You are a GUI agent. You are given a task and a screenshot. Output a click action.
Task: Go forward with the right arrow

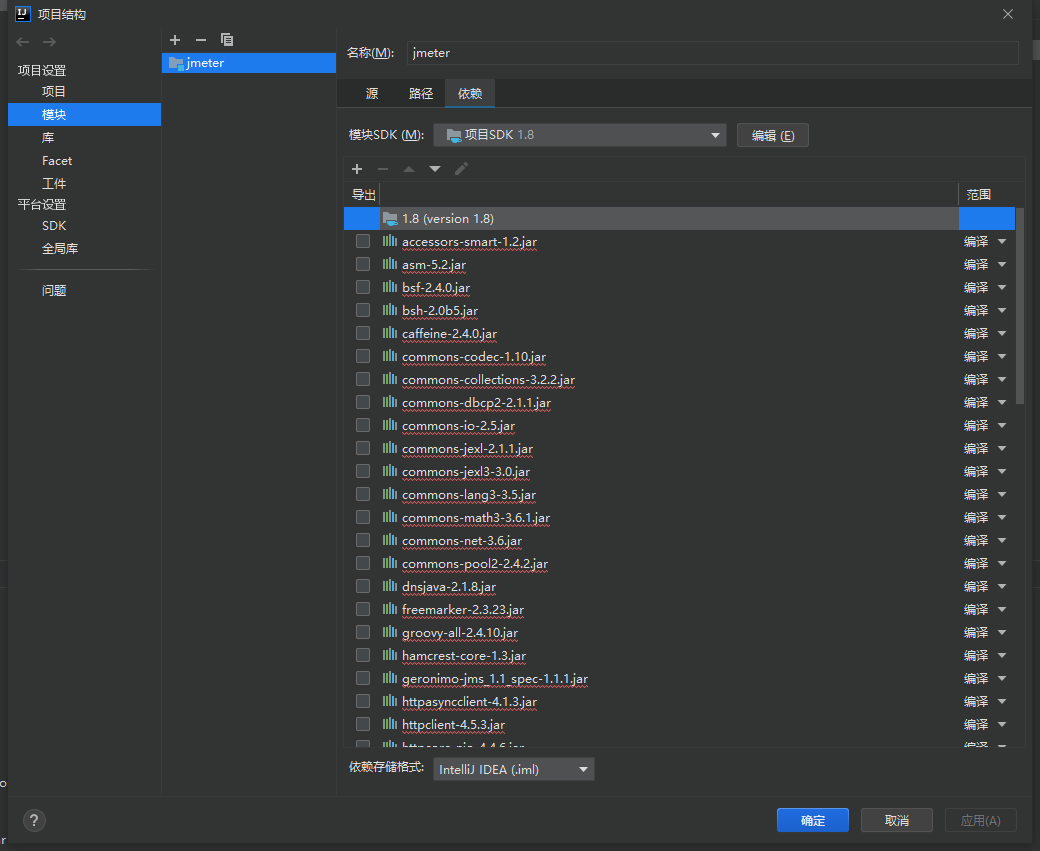[49, 42]
